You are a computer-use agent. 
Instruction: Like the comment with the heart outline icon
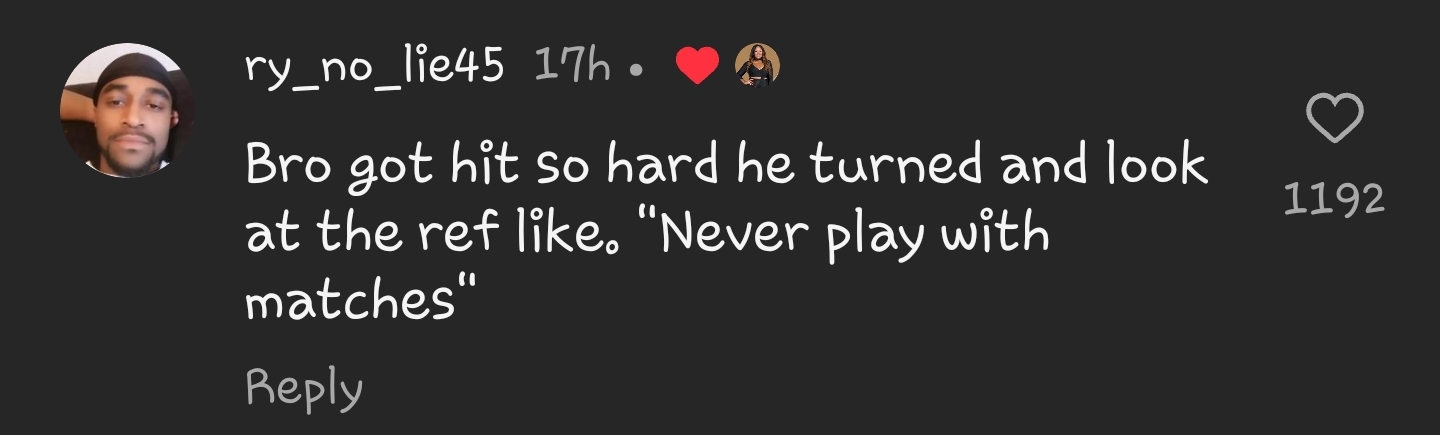click(x=1335, y=118)
